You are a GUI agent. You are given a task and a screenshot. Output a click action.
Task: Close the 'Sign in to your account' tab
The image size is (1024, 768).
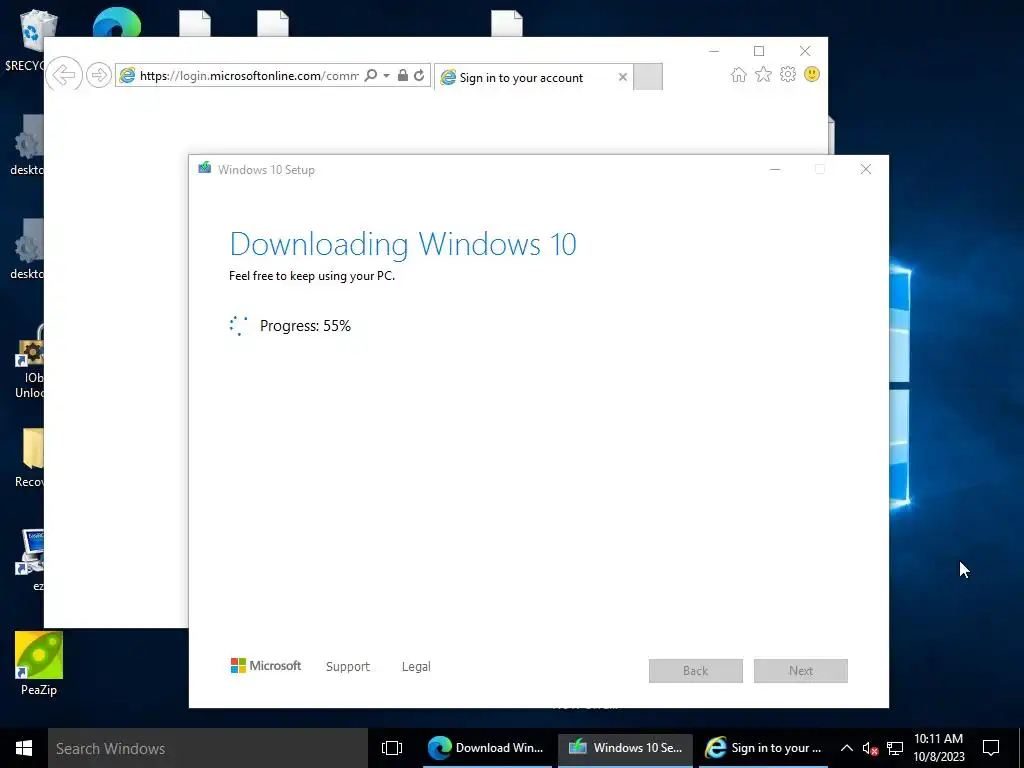coord(623,77)
